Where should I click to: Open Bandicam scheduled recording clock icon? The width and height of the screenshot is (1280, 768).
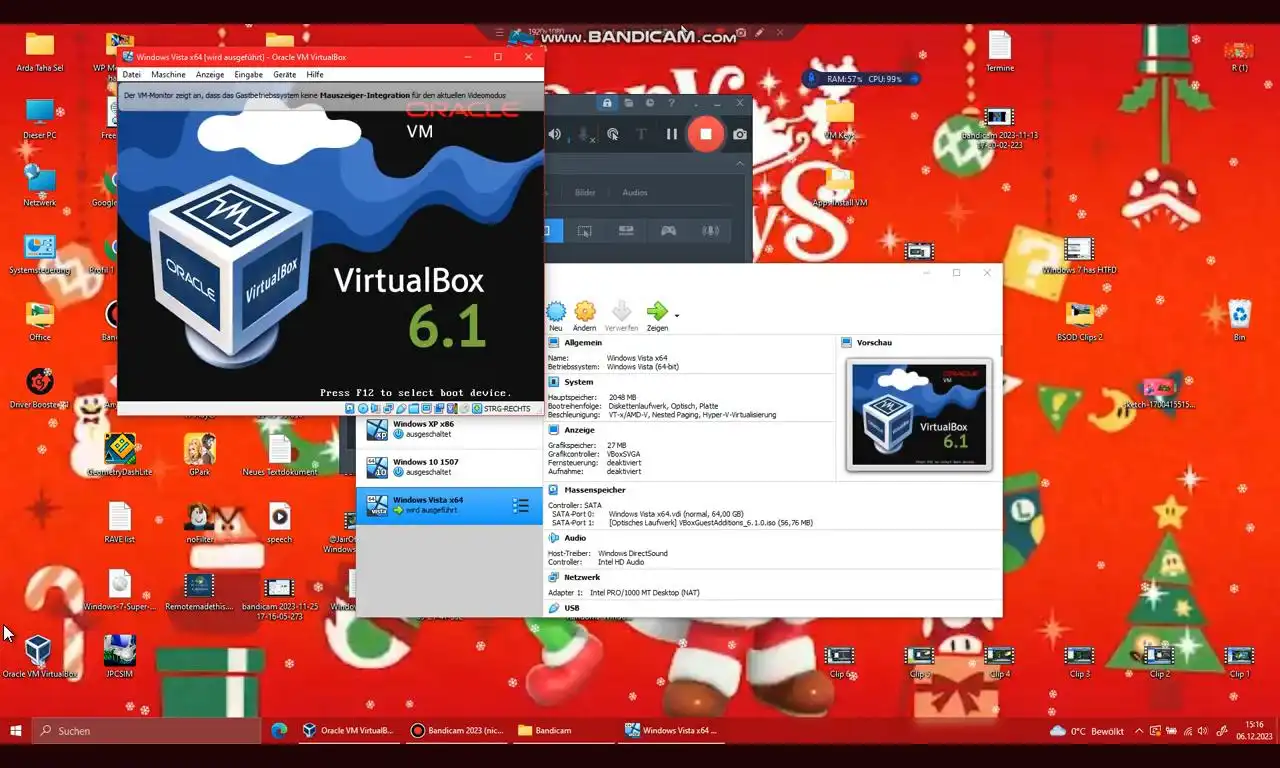(650, 103)
